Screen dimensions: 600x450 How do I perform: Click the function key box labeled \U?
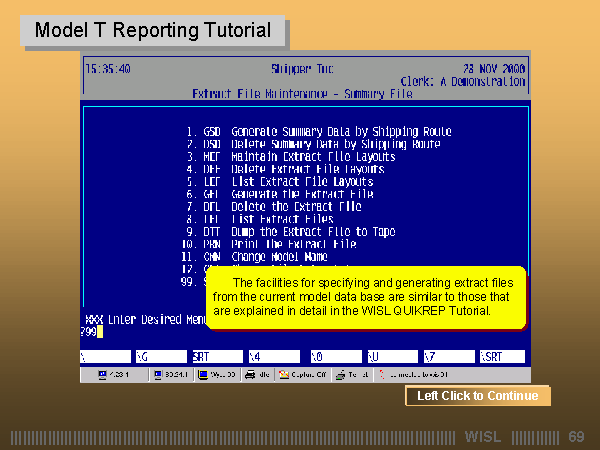pos(393,357)
